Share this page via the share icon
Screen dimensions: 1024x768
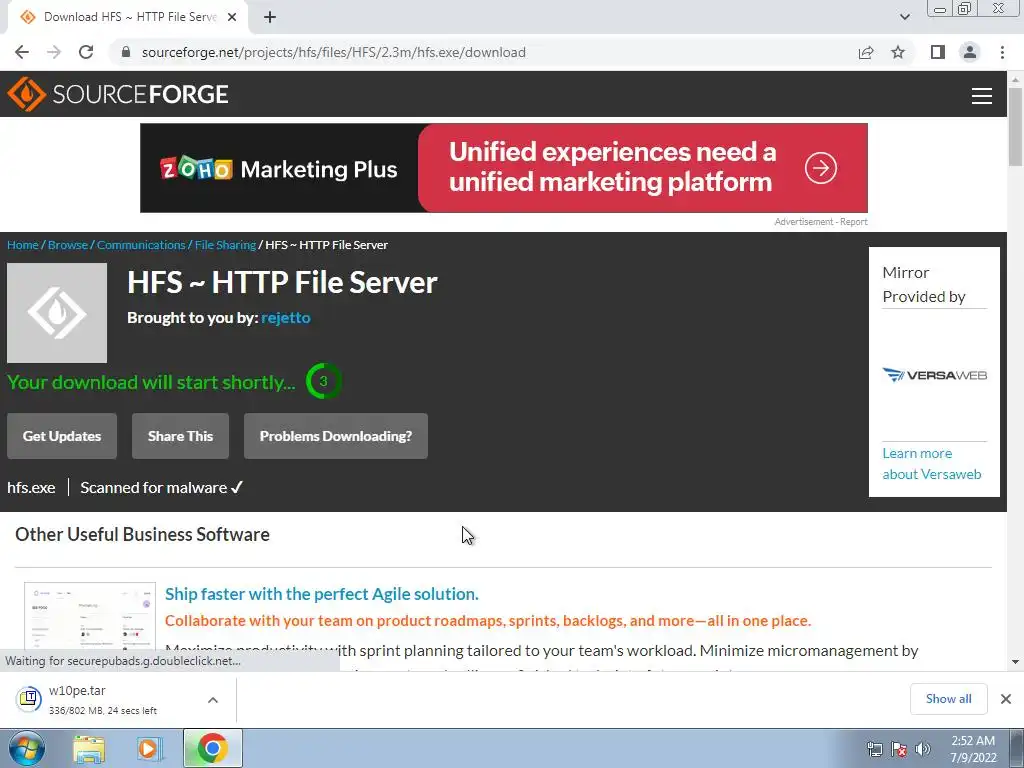click(866, 52)
